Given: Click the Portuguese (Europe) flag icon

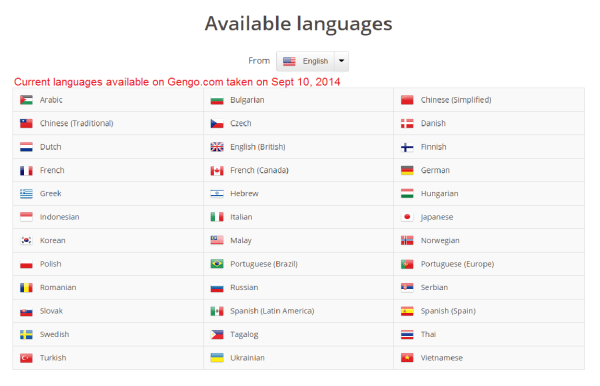Looking at the screenshot, I should (x=407, y=264).
